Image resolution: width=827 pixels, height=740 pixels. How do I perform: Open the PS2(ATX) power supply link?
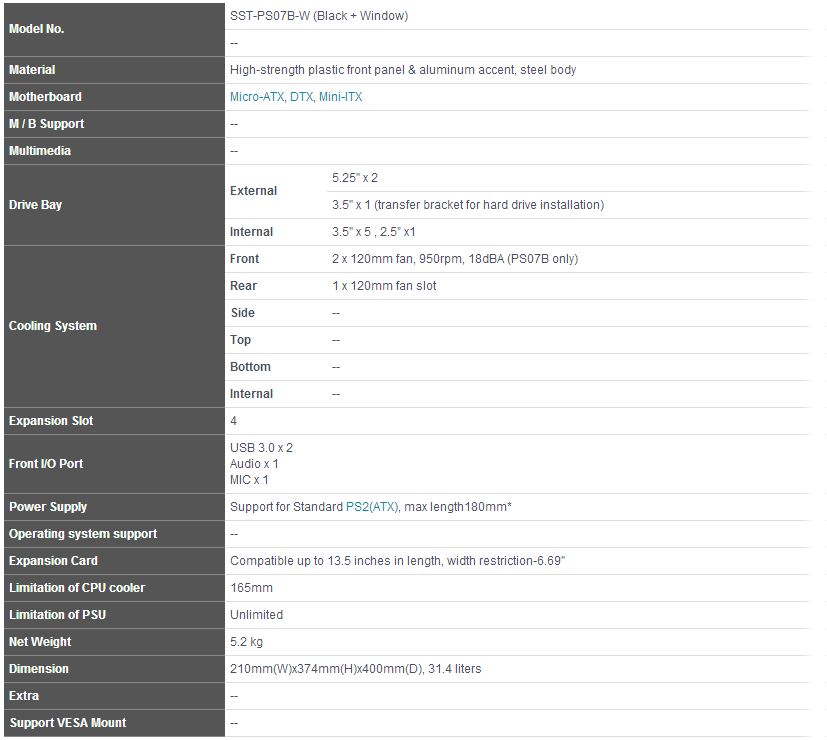[x=371, y=507]
